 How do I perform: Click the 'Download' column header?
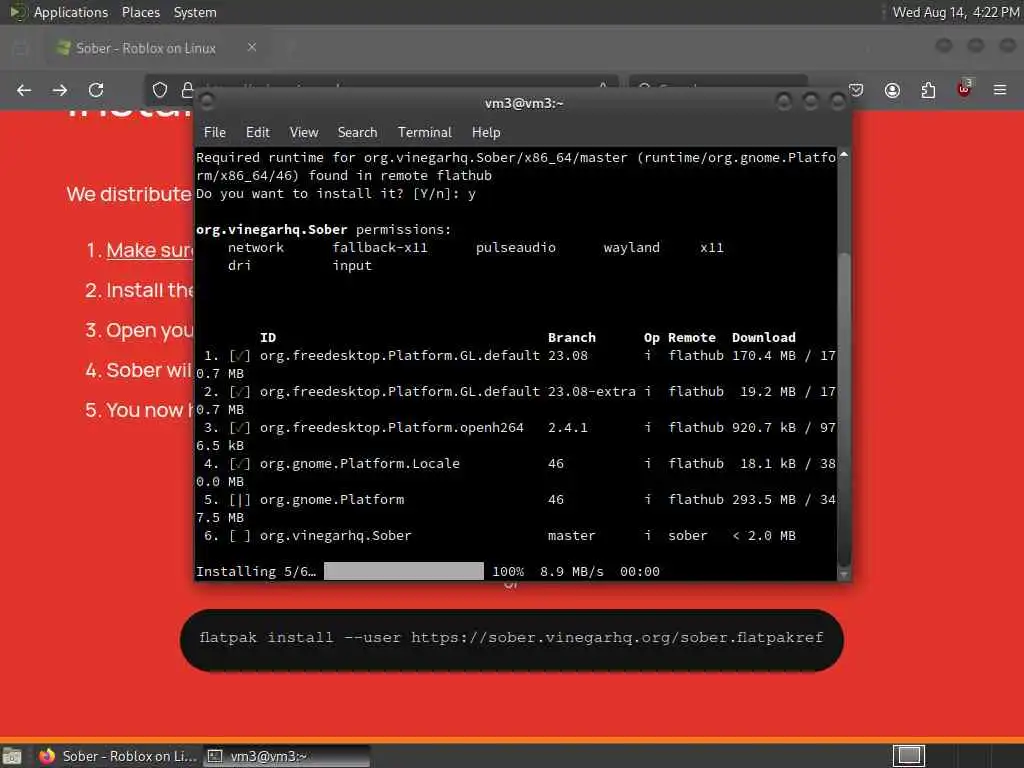pos(763,338)
